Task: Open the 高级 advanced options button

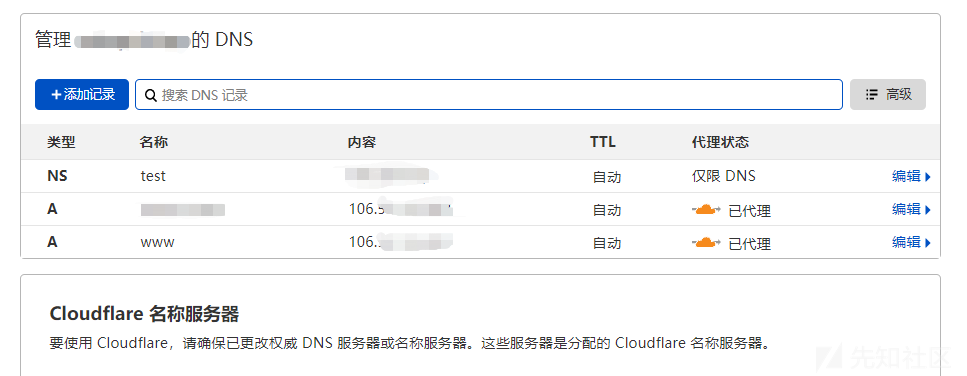Action: (x=887, y=94)
